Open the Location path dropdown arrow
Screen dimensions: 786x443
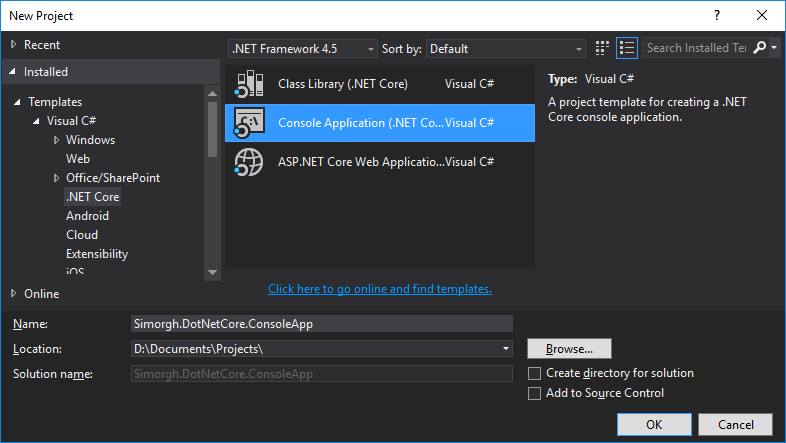[x=506, y=348]
